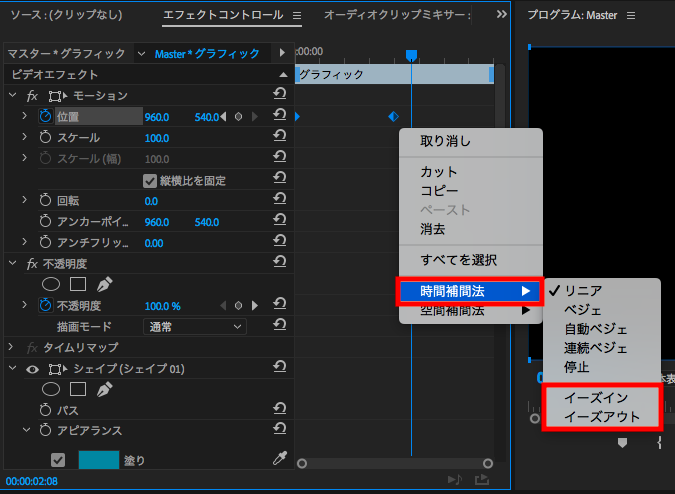Viewport: 675px width, 494px height.
Task: Toggle timeline view with play triangle button
Action: [x=282, y=52]
